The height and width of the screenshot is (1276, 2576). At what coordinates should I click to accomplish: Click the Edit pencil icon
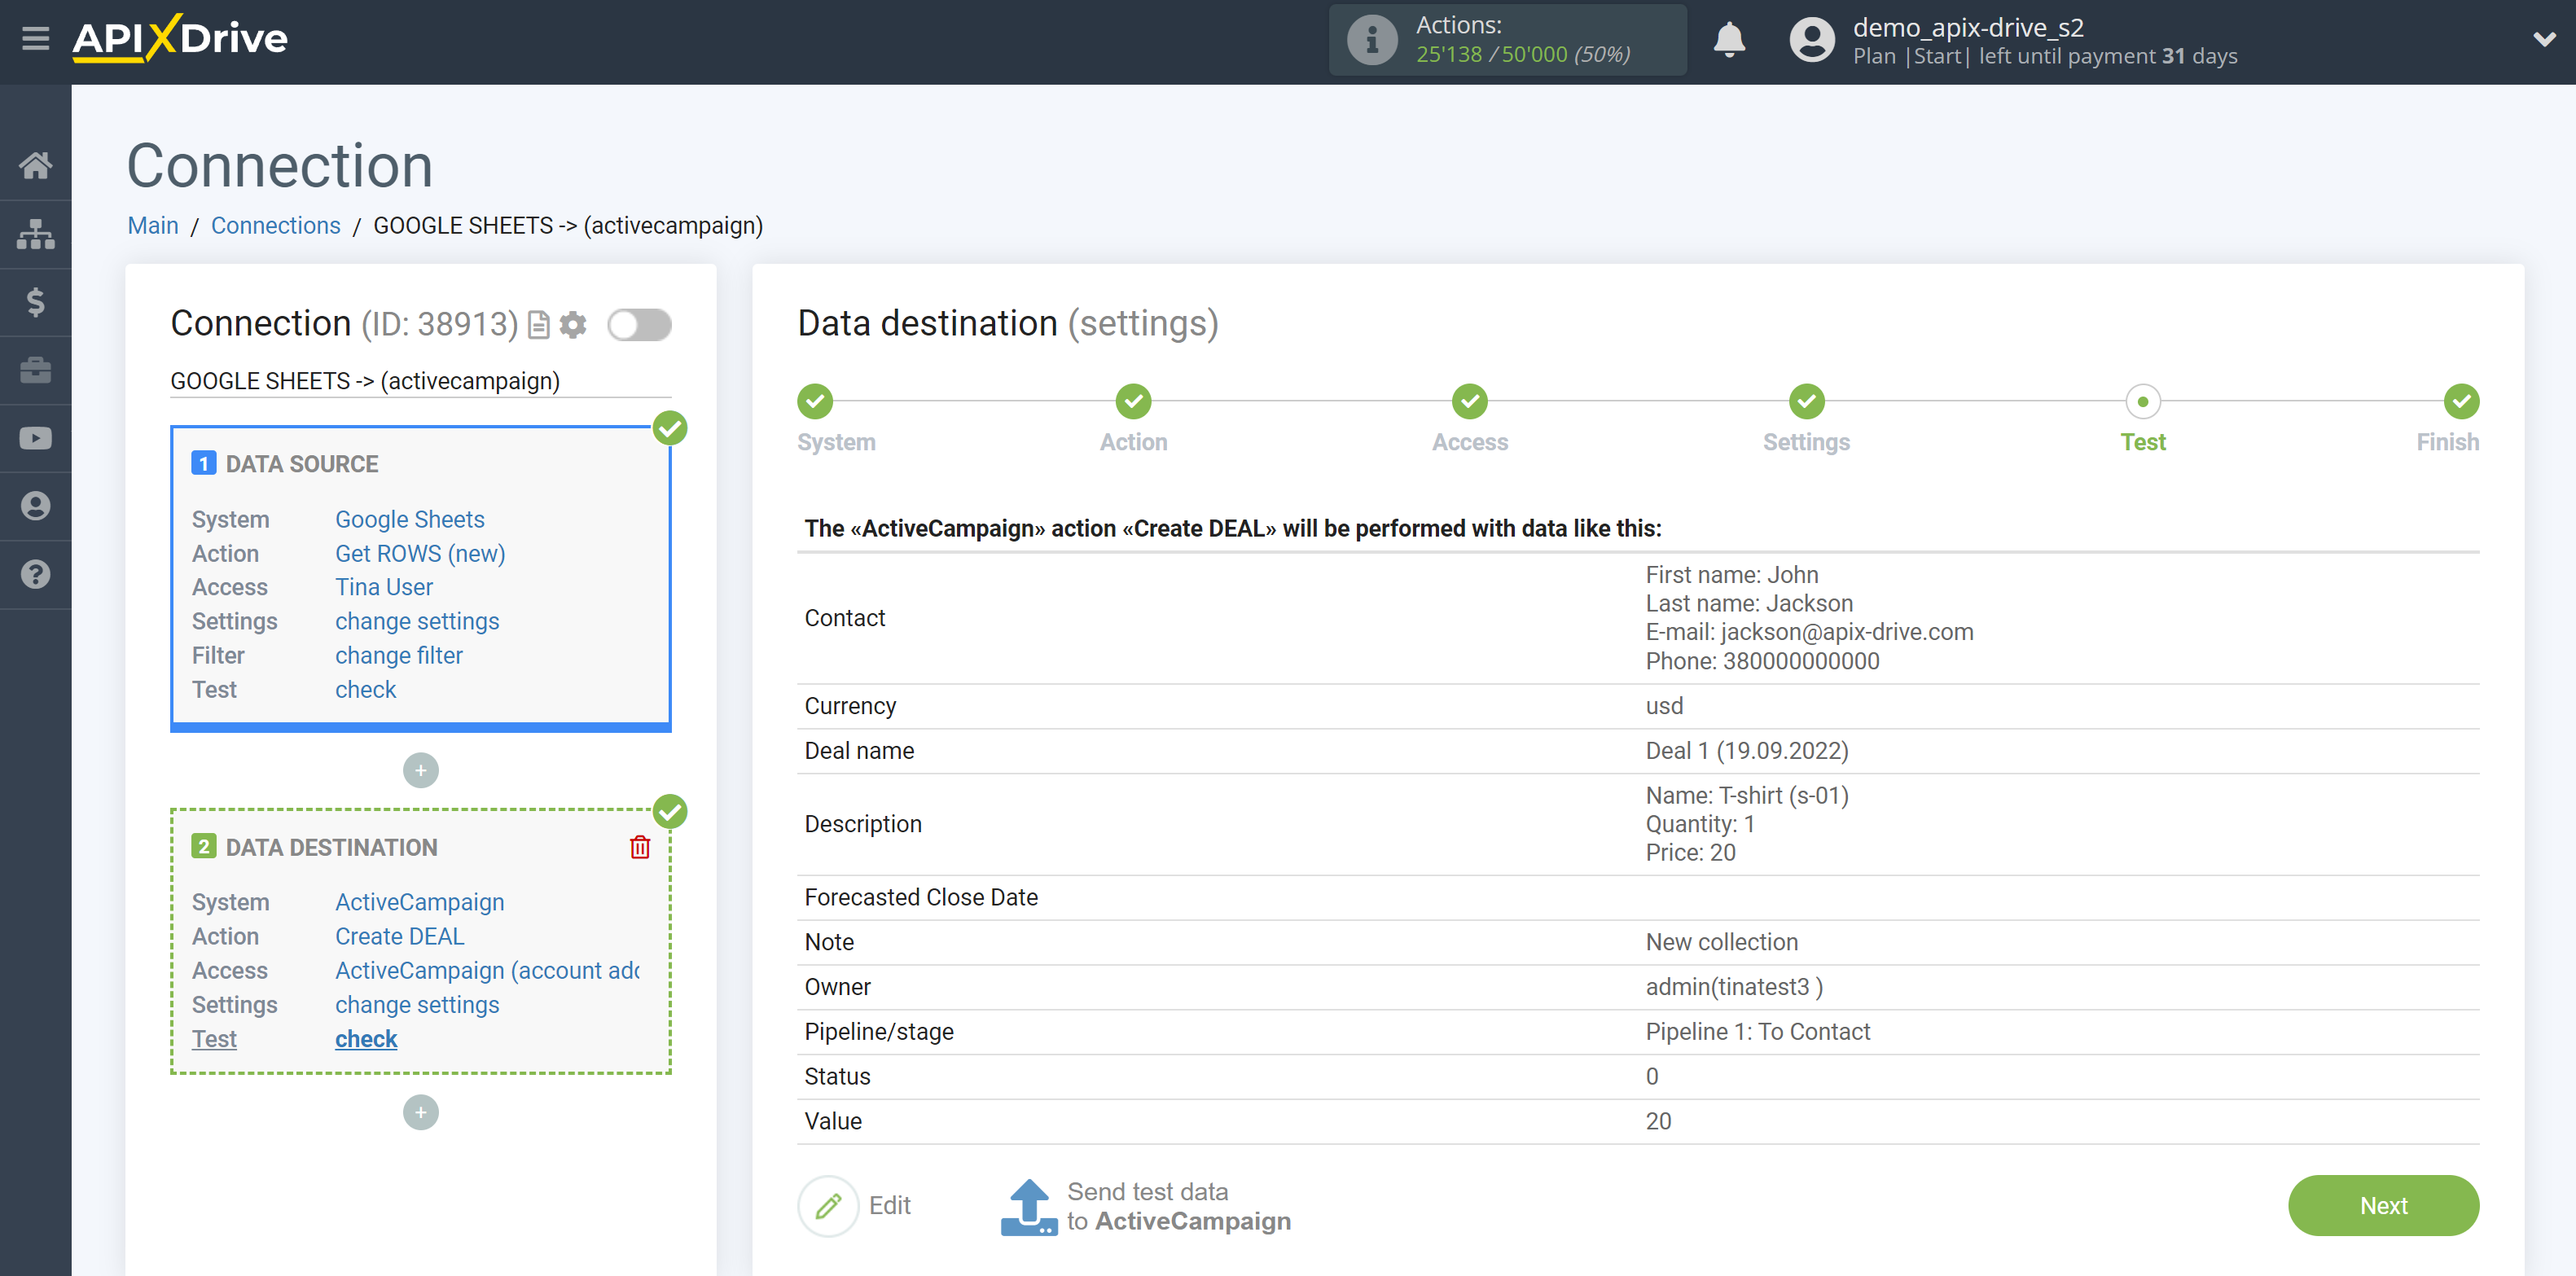828,1206
